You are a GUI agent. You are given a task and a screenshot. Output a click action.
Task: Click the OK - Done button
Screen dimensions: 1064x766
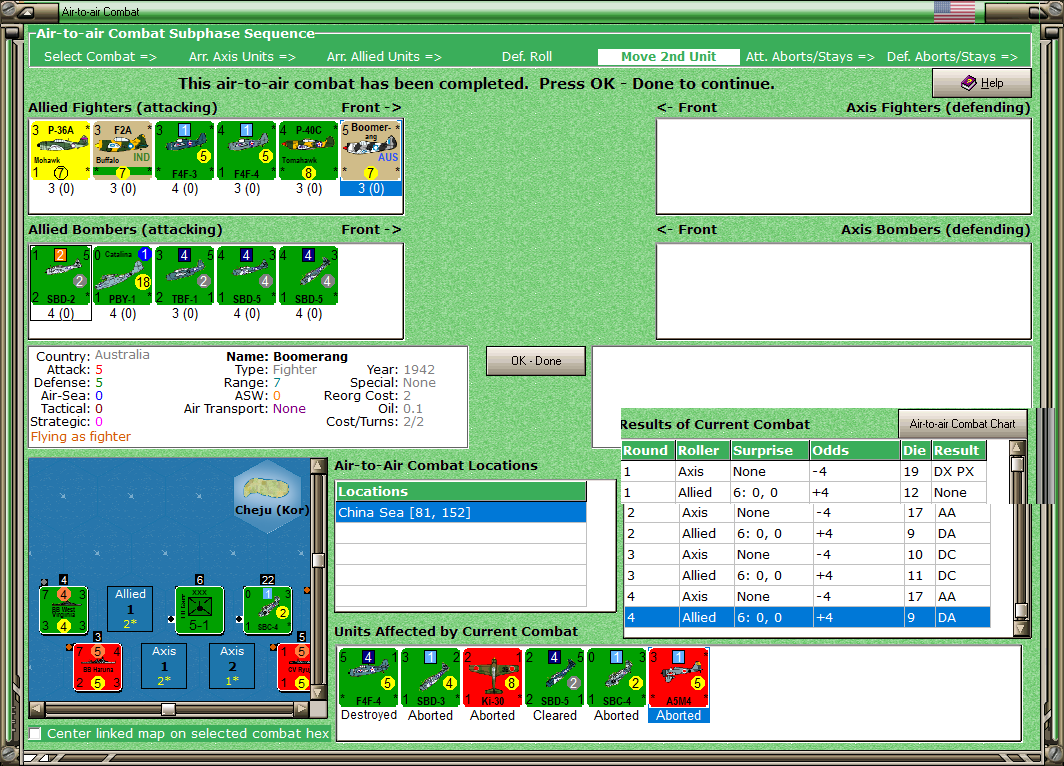[536, 361]
